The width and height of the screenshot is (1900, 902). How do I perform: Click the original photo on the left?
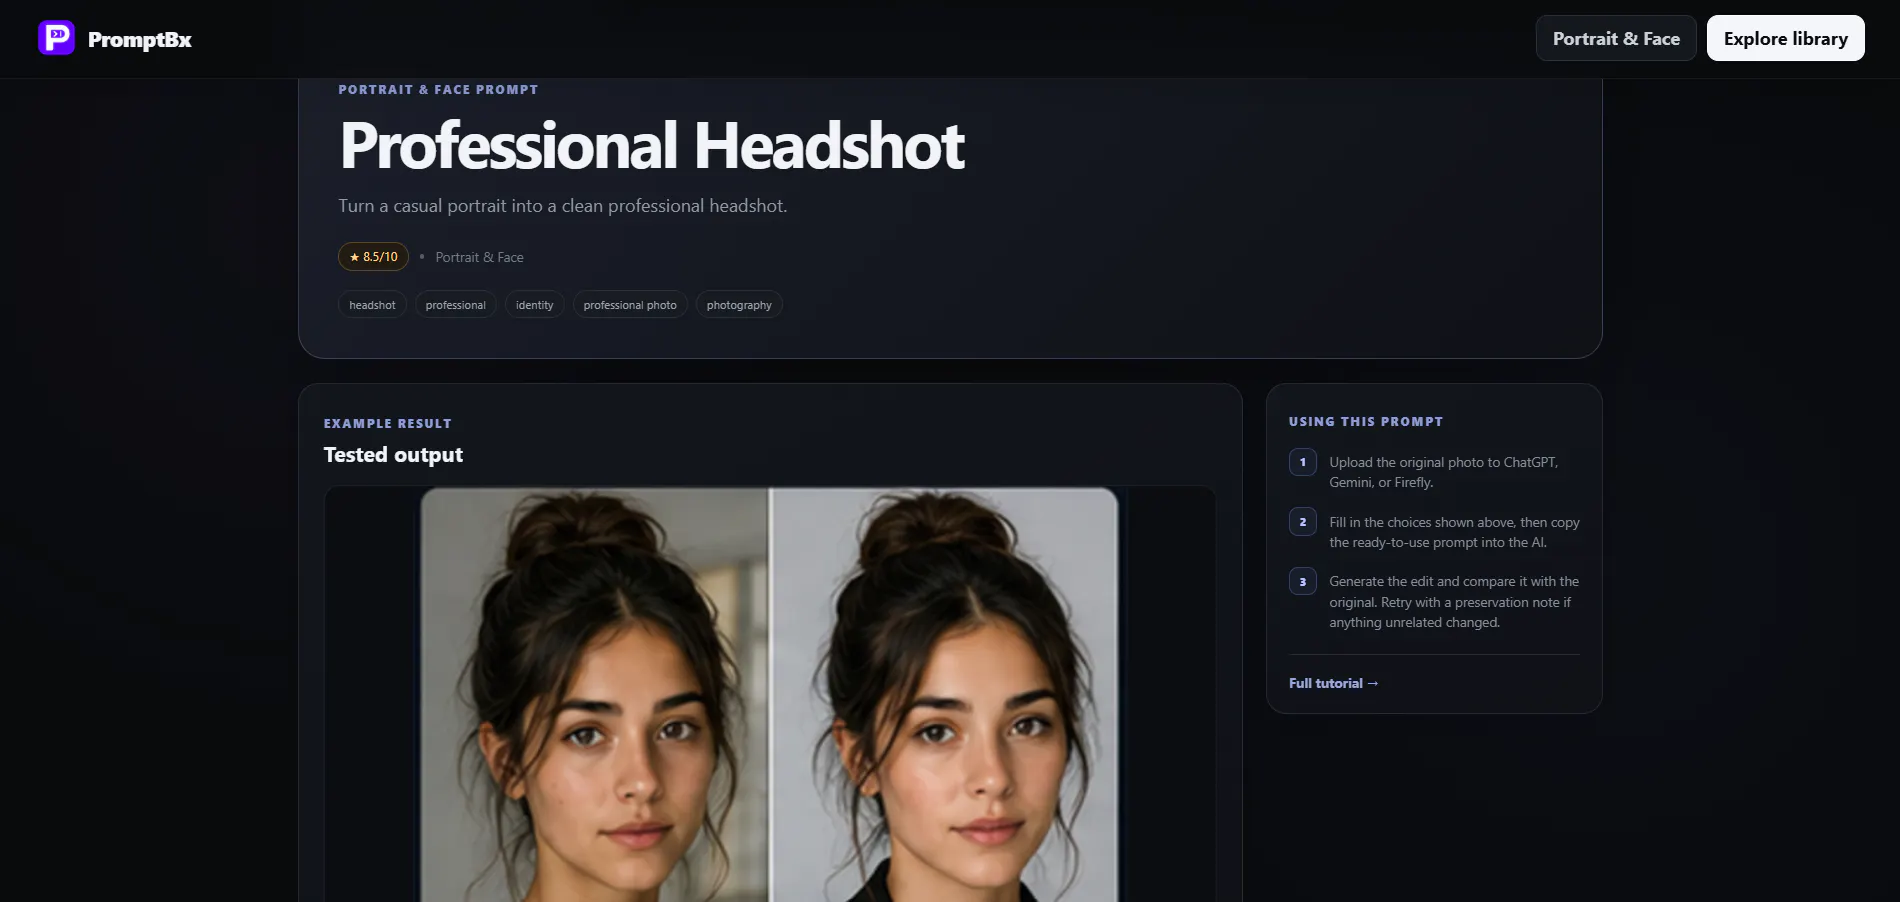pos(594,695)
